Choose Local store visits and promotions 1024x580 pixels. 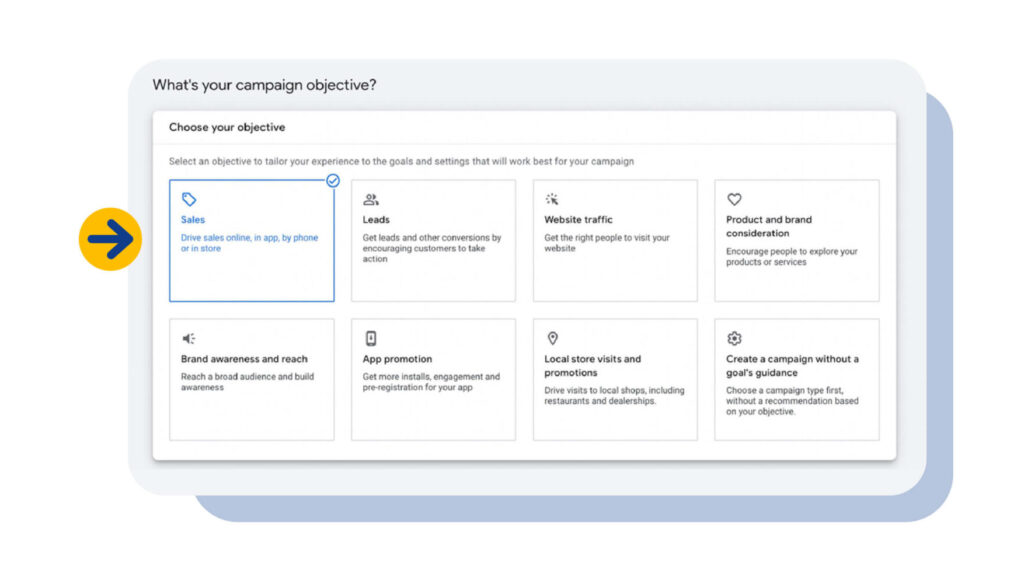pyautogui.click(x=615, y=379)
